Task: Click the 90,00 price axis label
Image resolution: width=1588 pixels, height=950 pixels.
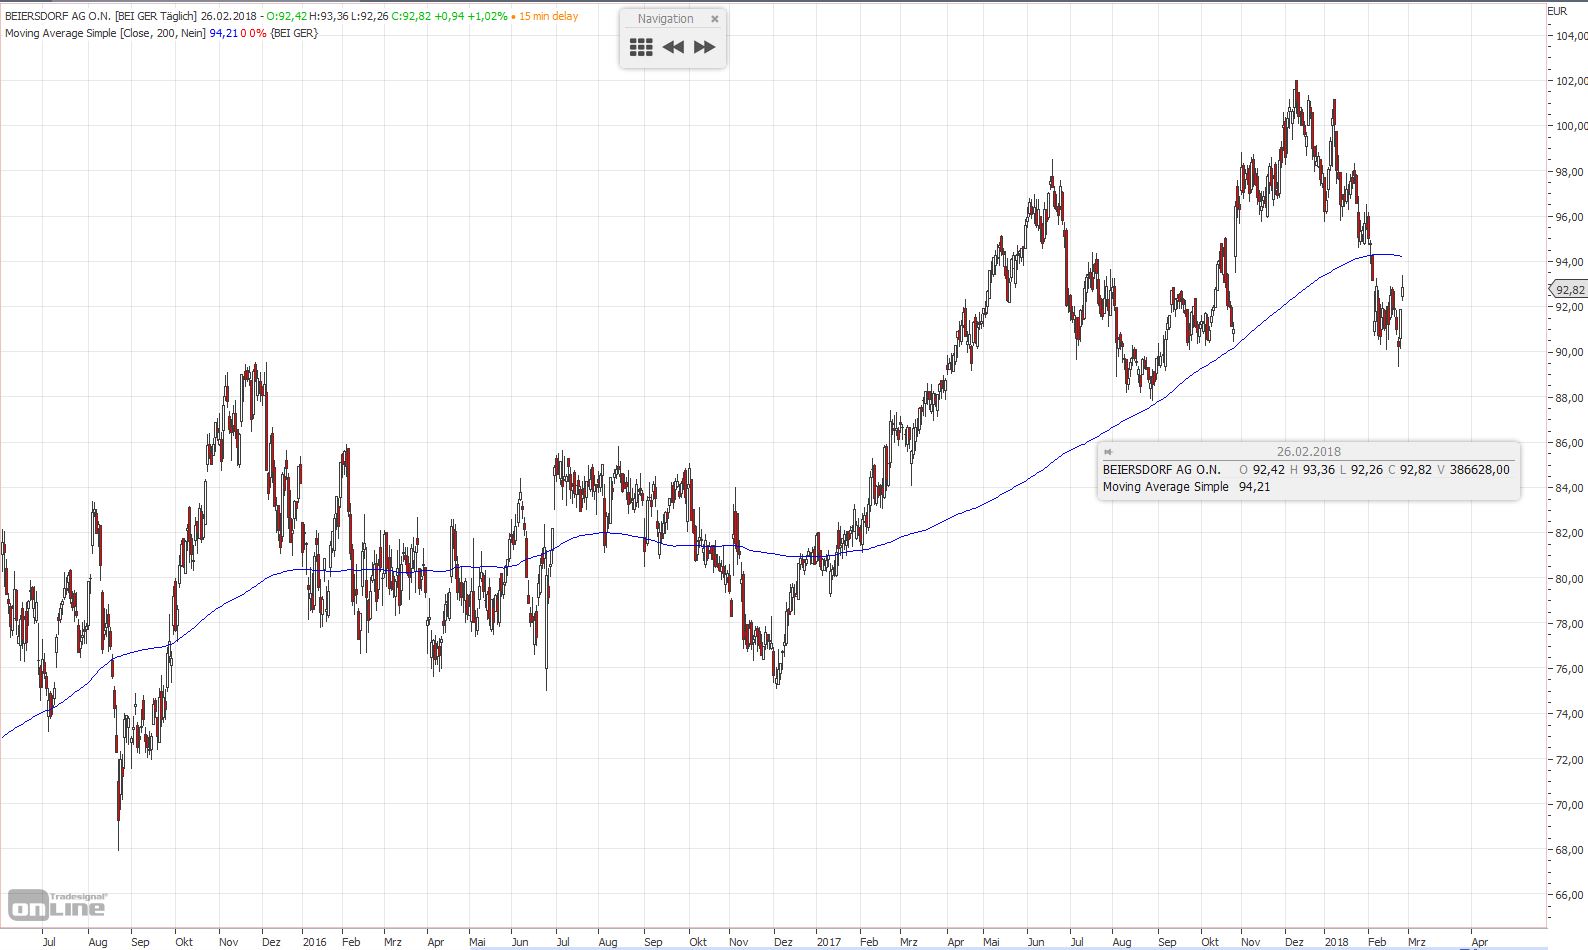Action: (x=1569, y=352)
